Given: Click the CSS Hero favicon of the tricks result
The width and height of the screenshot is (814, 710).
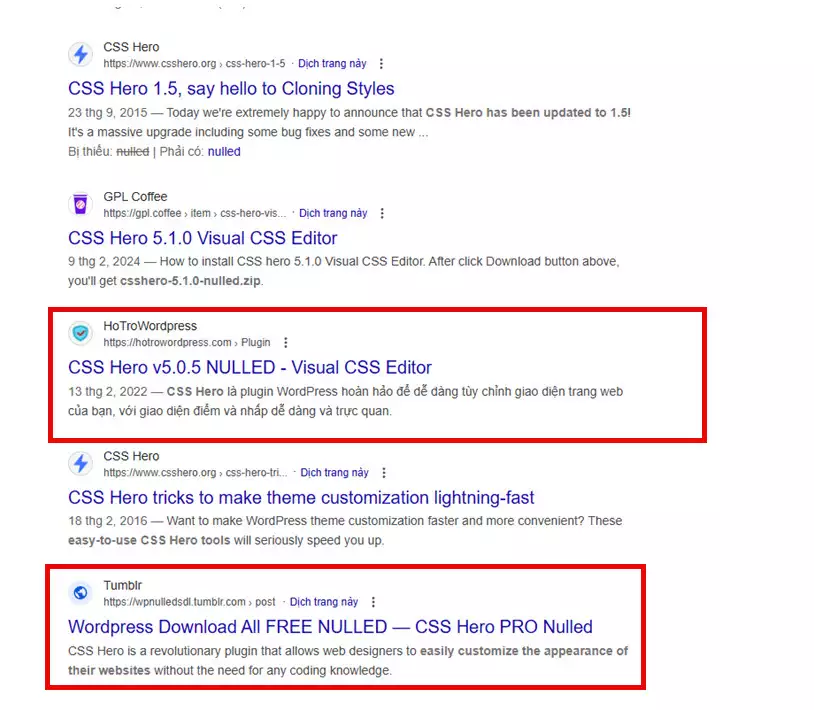Looking at the screenshot, I should 80,463.
